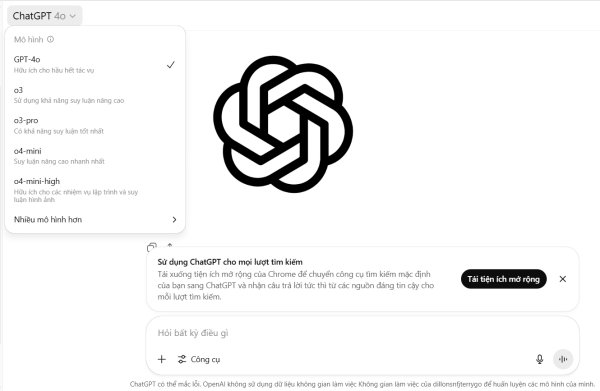Click the share icon above the banner
The height and width of the screenshot is (391, 600).
(x=170, y=245)
